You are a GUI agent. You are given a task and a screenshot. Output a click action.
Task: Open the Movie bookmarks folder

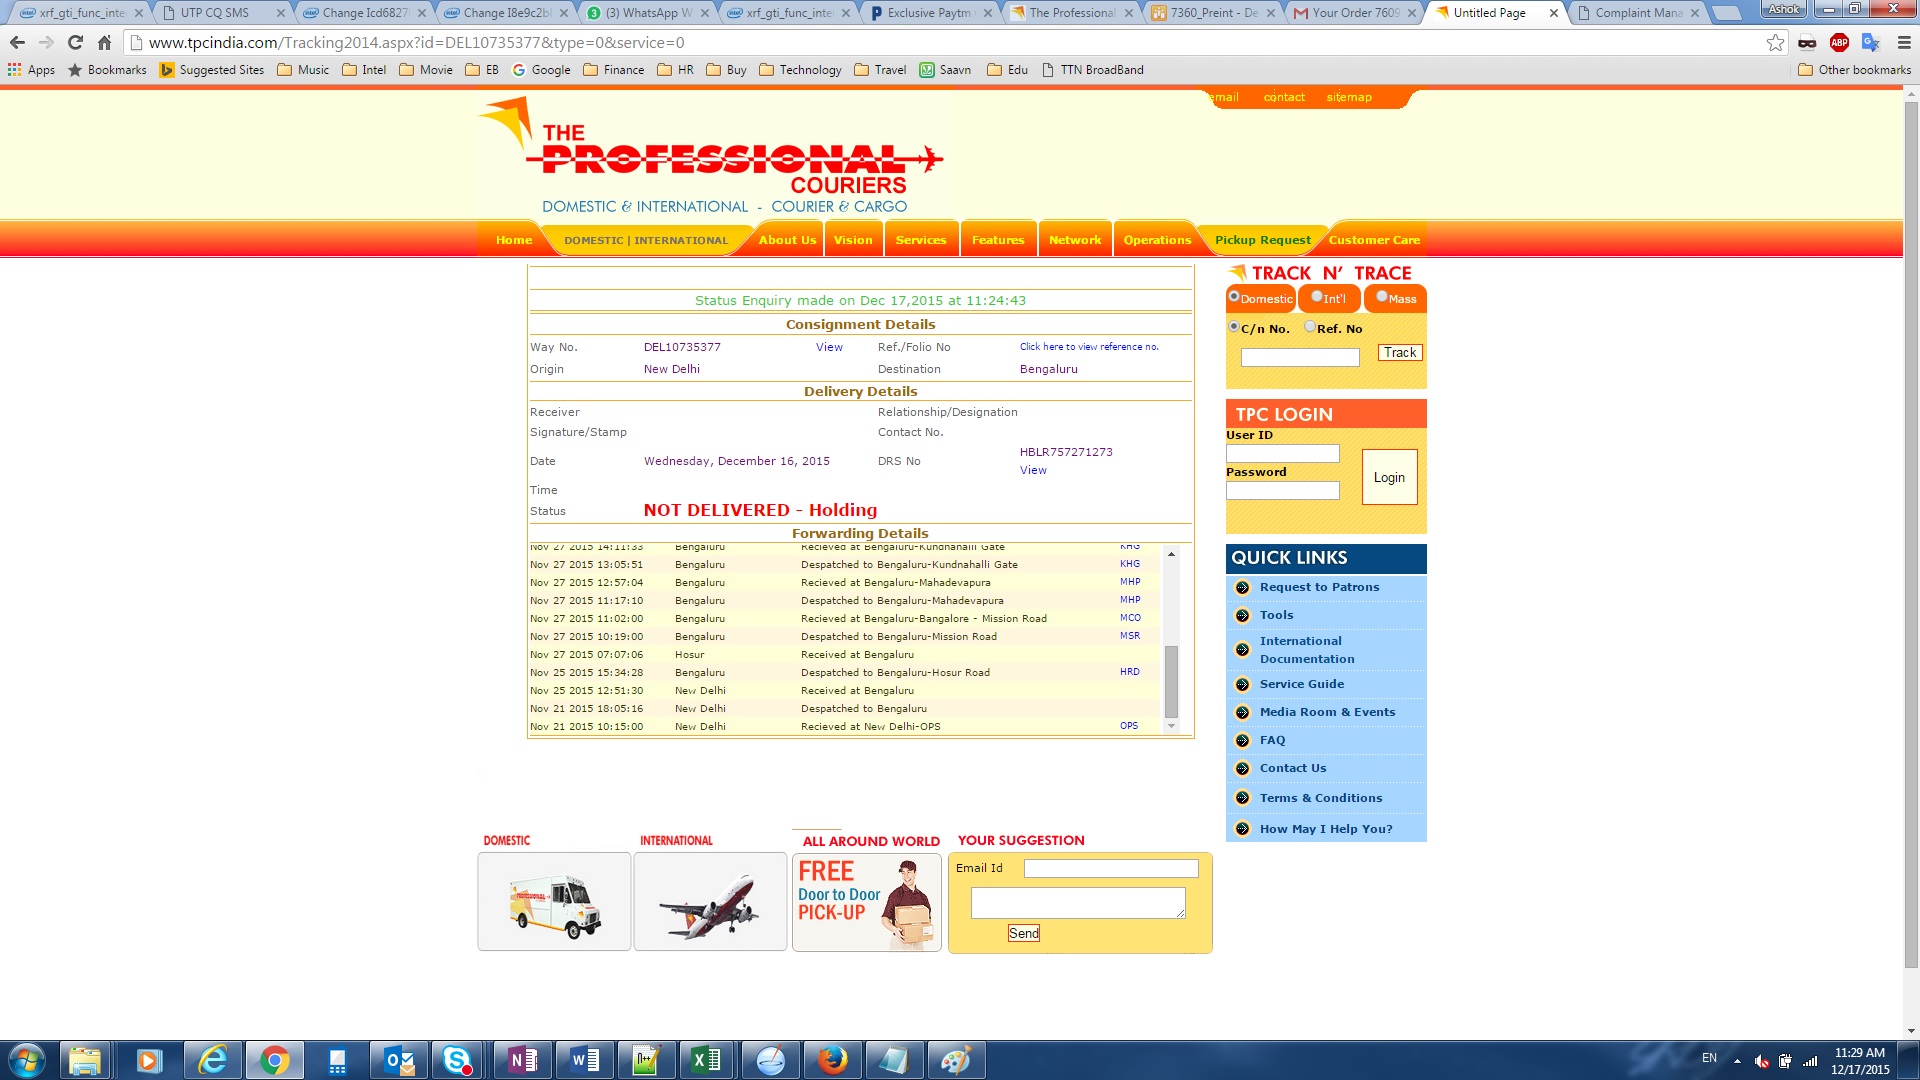(426, 70)
